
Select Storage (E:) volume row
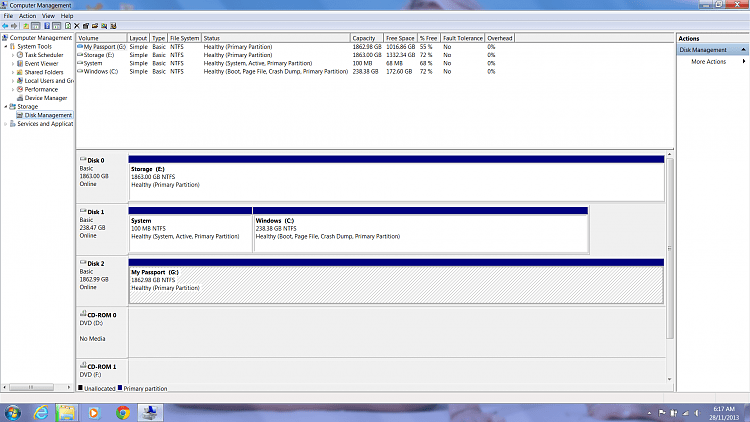[x=287, y=55]
